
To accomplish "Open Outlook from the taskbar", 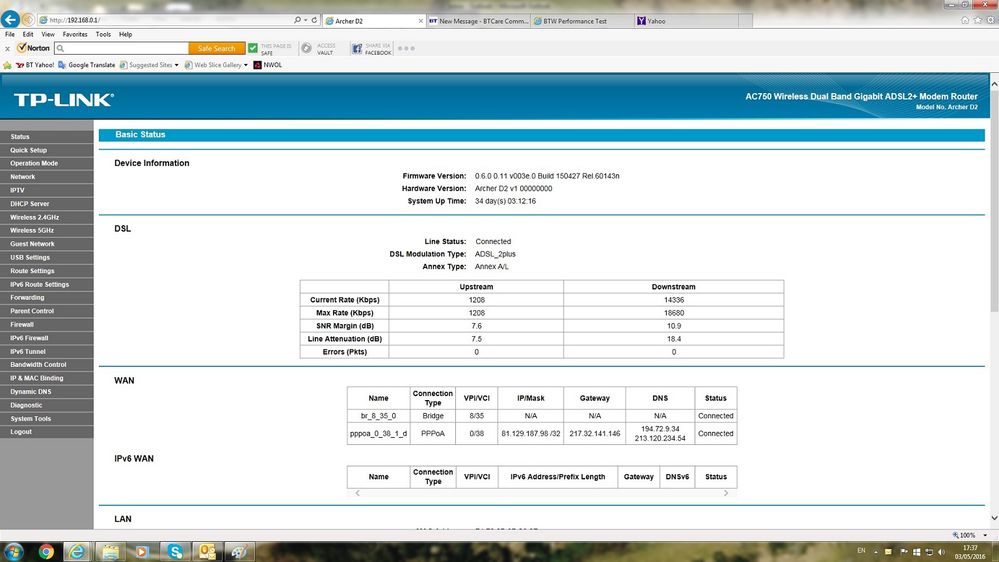I will pyautogui.click(x=207, y=552).
